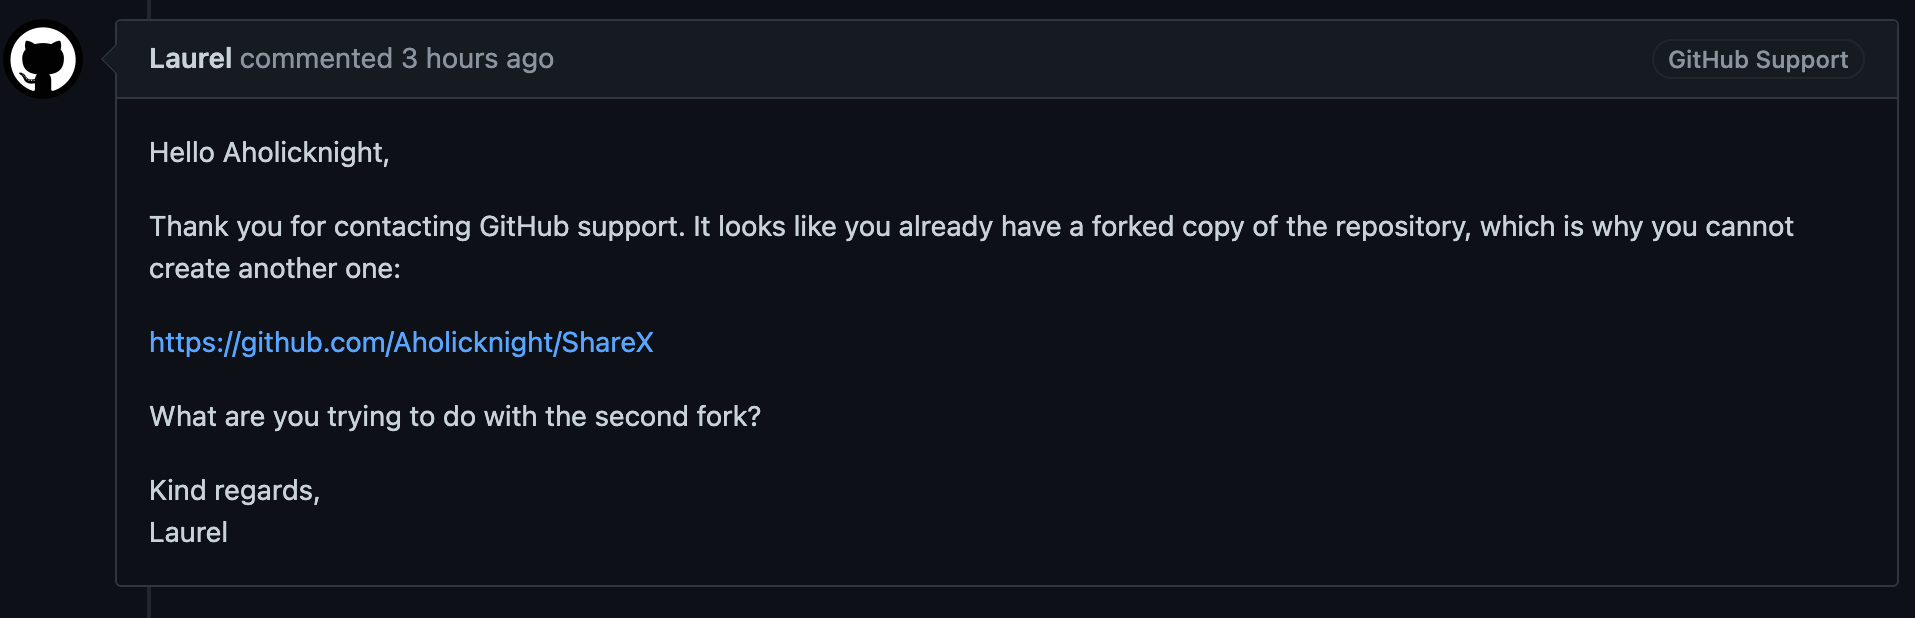Viewport: 1915px width, 618px height.
Task: Click the Laurel username link
Action: (190, 58)
